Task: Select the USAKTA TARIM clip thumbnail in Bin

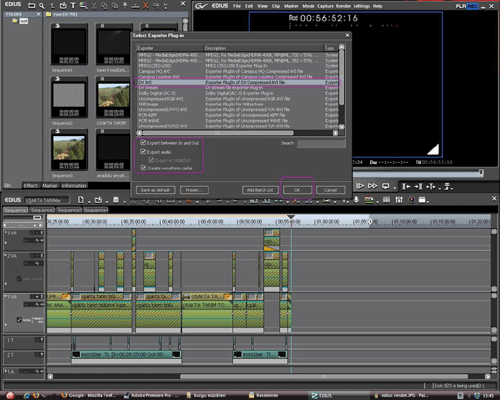Action: click(114, 97)
